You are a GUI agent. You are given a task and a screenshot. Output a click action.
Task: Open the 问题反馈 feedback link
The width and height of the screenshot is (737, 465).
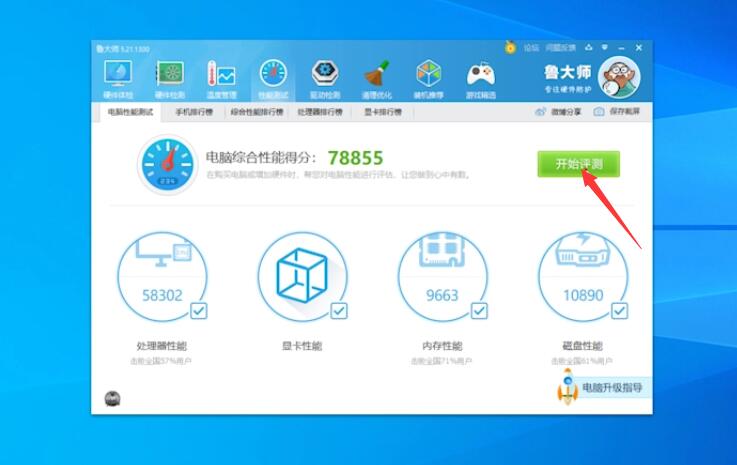pyautogui.click(x=561, y=47)
